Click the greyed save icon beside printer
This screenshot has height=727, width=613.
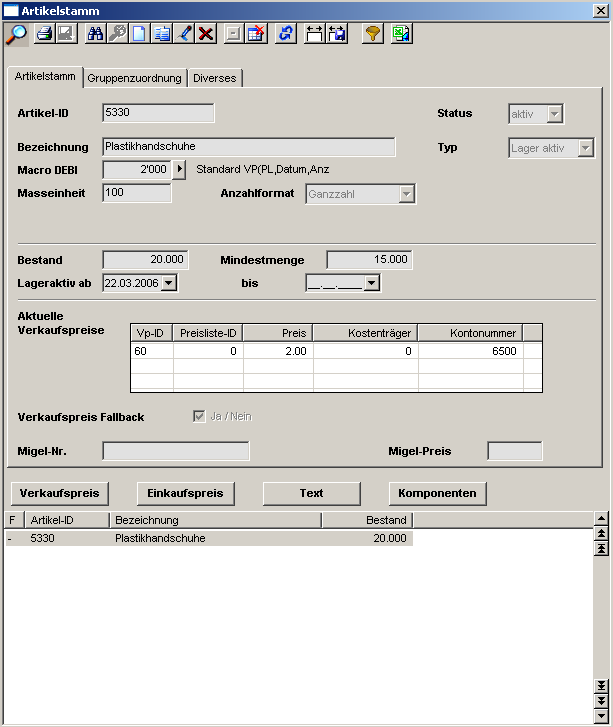click(66, 34)
